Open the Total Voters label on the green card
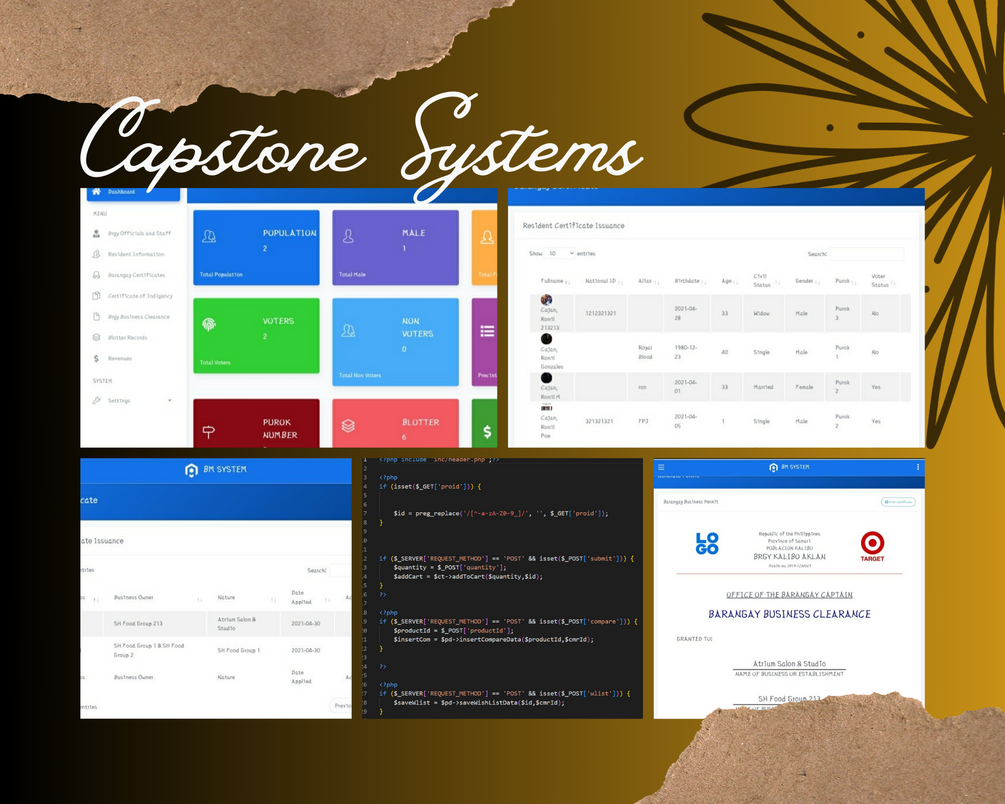The image size is (1005, 804). tap(215, 362)
